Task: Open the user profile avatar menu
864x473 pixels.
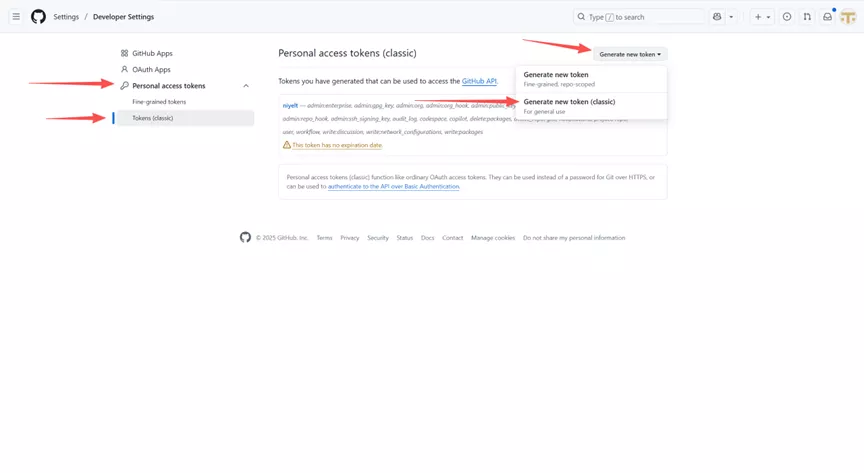Action: pos(848,17)
